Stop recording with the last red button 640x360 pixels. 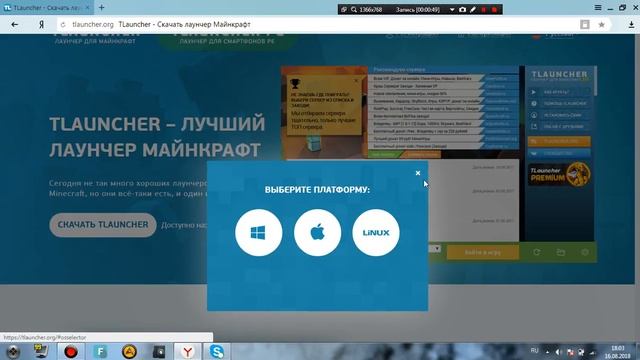[x=494, y=9]
